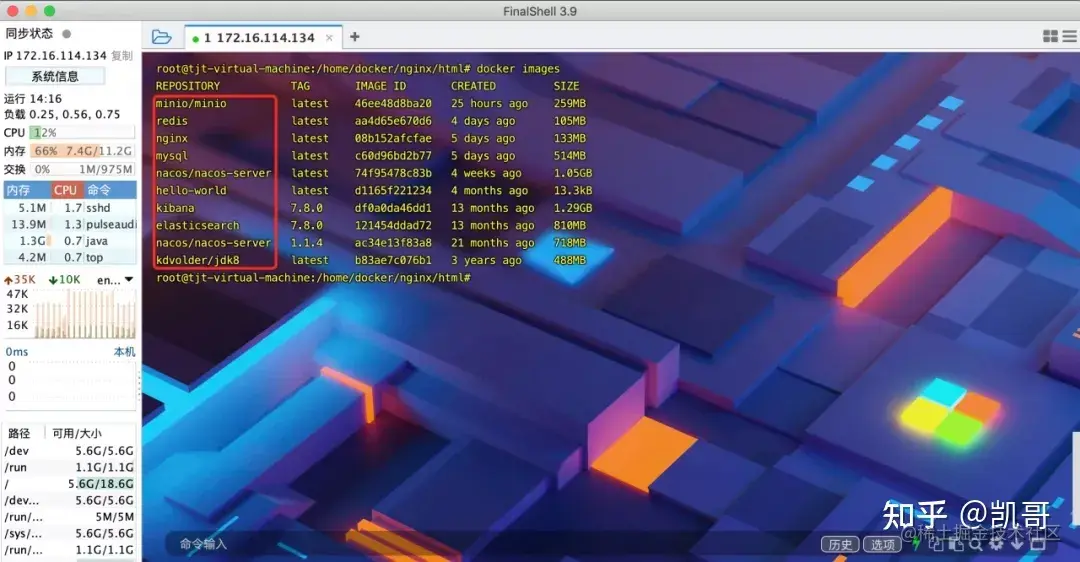
Task: Sort process list by CPU column
Action: [x=66, y=190]
